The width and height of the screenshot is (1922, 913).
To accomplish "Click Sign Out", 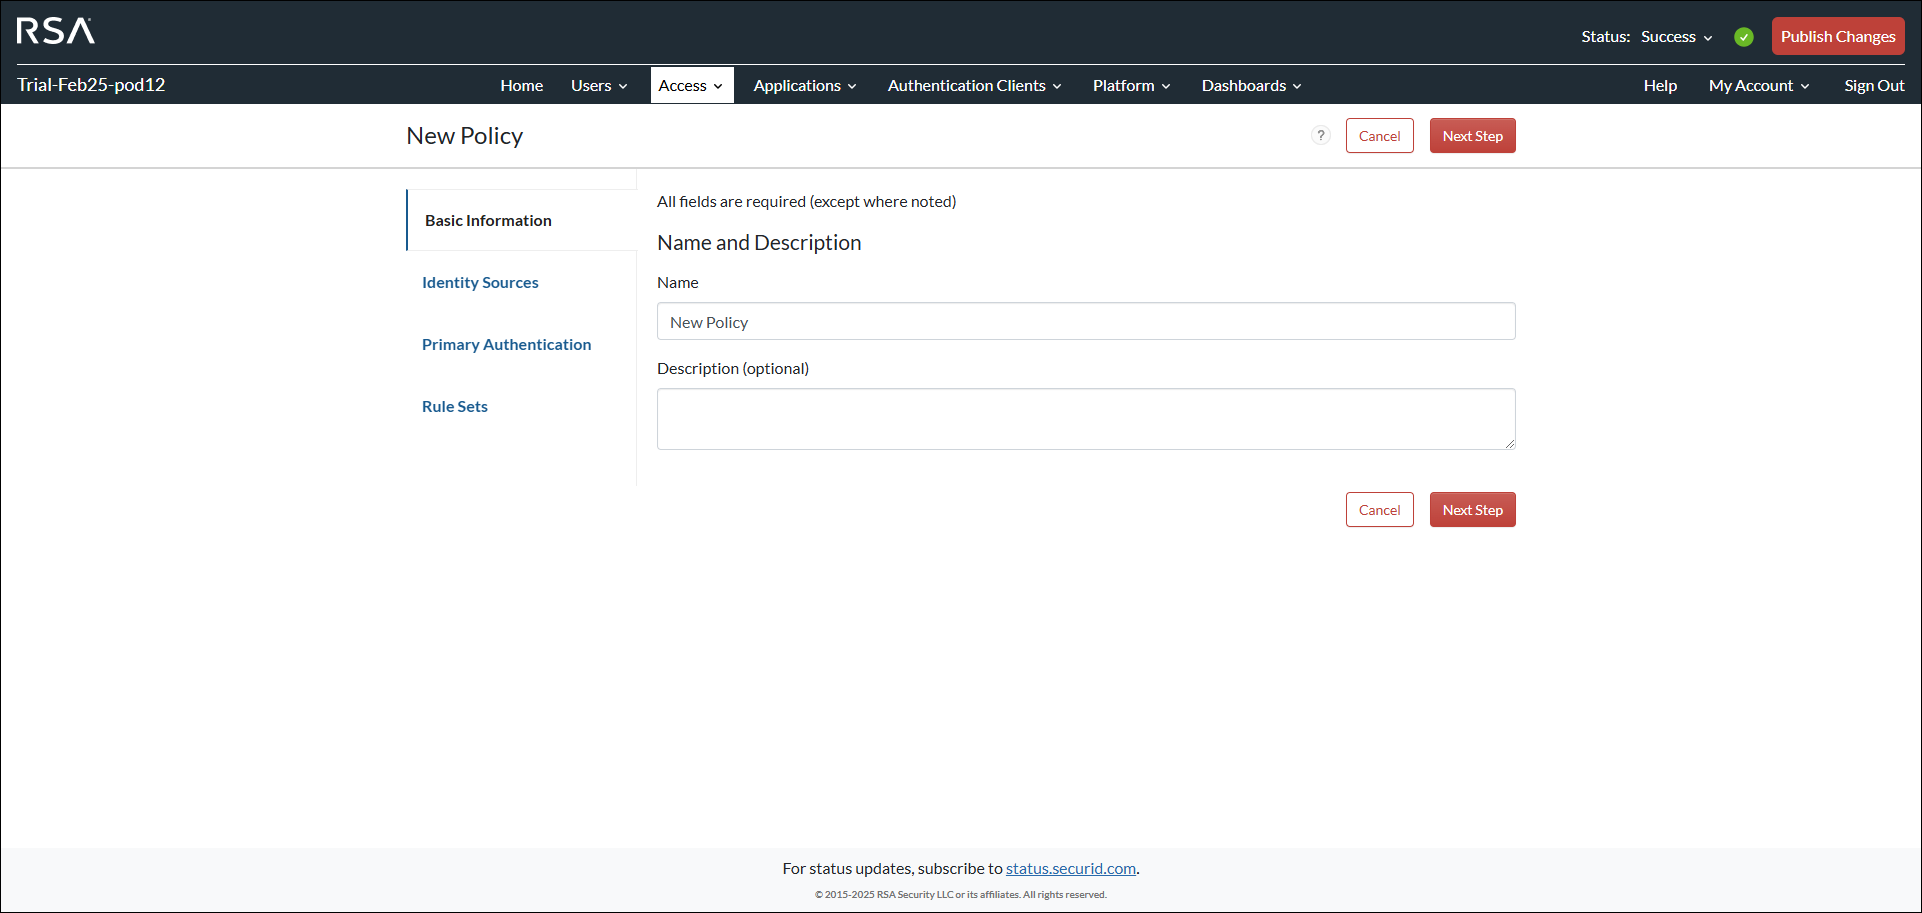I will [1874, 86].
